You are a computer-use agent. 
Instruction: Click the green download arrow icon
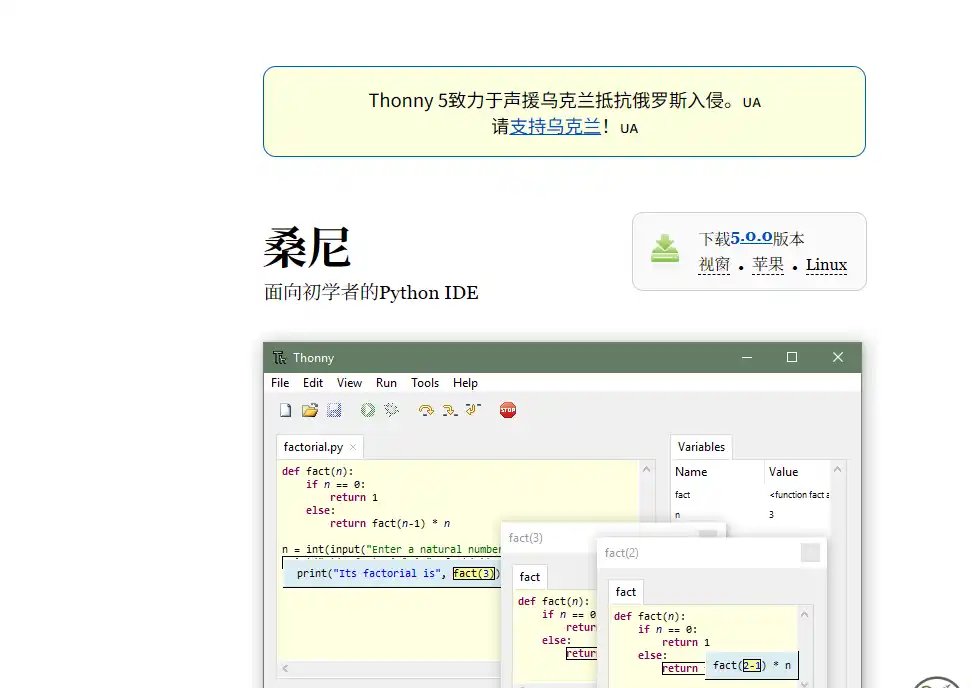[x=665, y=248]
